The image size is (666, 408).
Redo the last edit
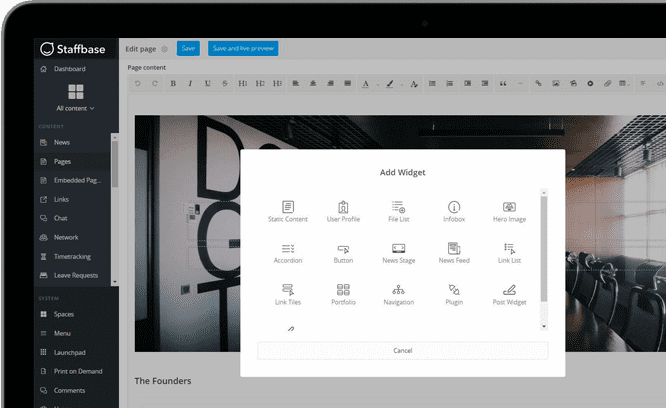click(x=155, y=84)
